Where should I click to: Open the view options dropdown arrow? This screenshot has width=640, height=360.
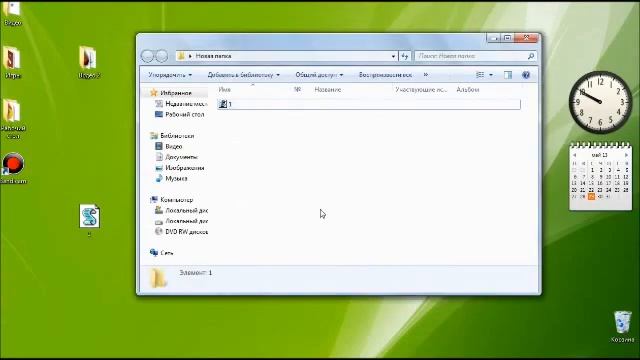[491, 75]
